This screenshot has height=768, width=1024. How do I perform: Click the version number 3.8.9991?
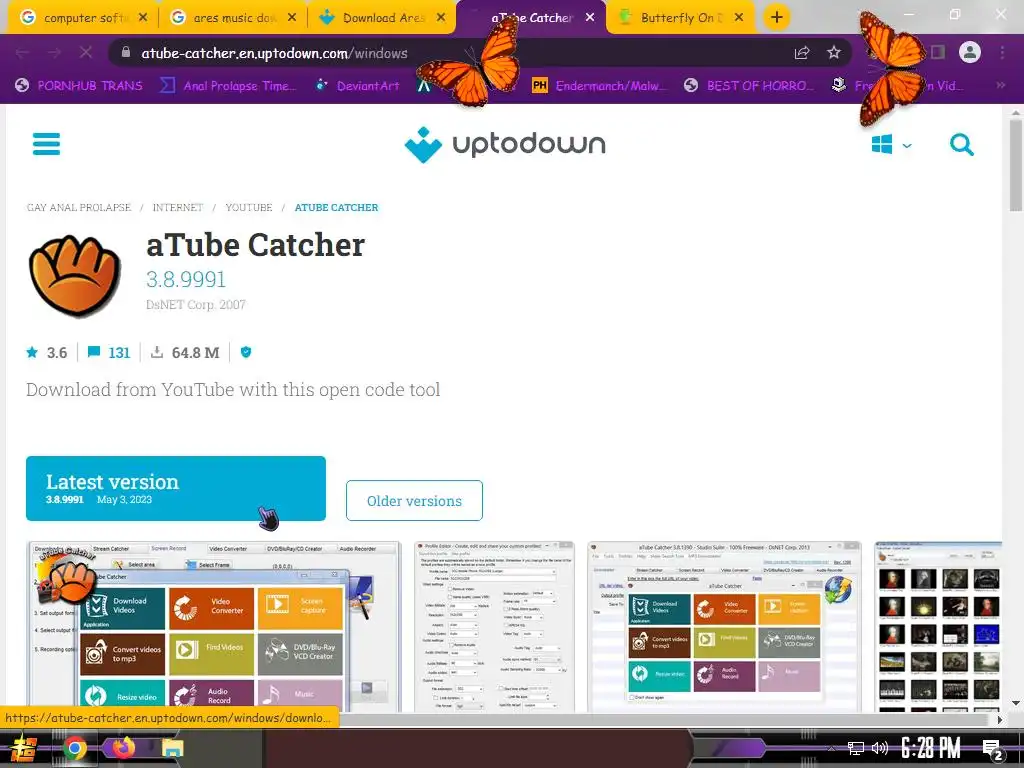tap(186, 280)
